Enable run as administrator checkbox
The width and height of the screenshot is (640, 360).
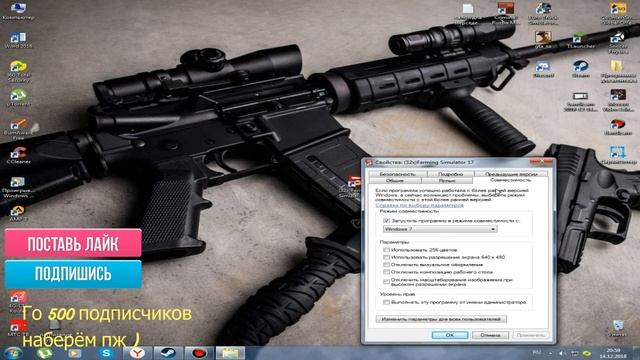[x=386, y=302]
